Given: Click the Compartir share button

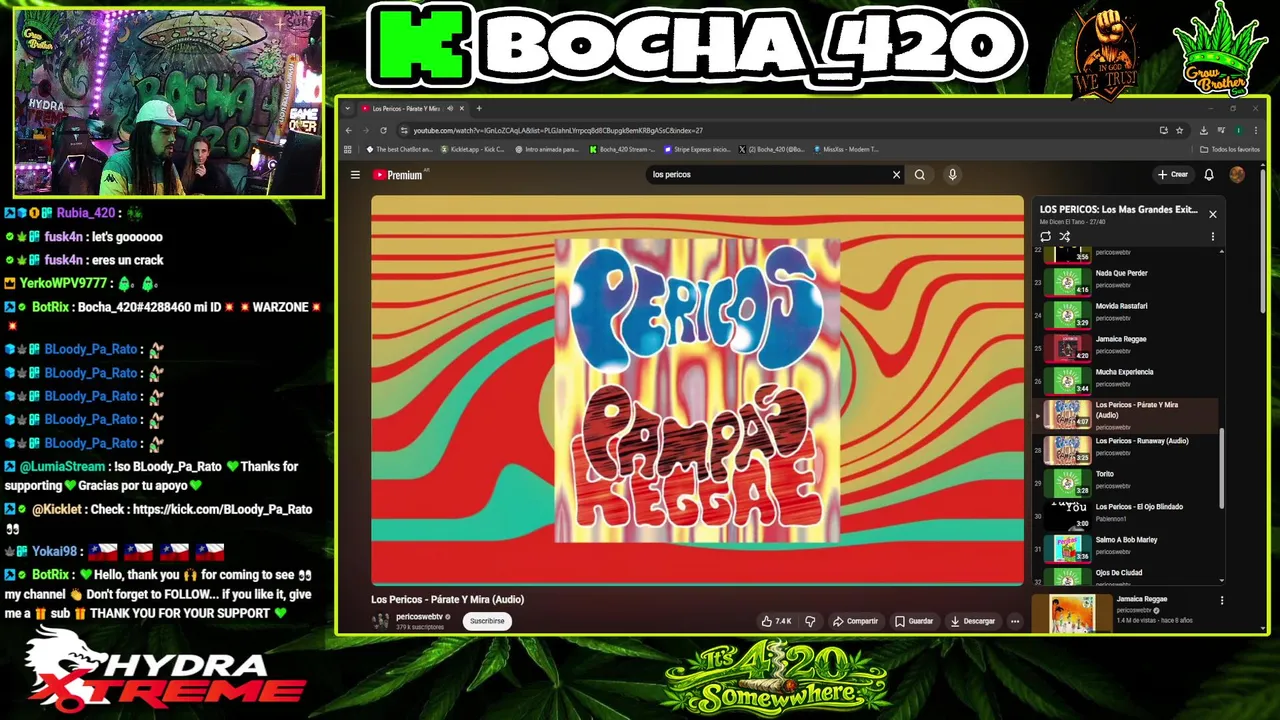Looking at the screenshot, I should (x=855, y=621).
